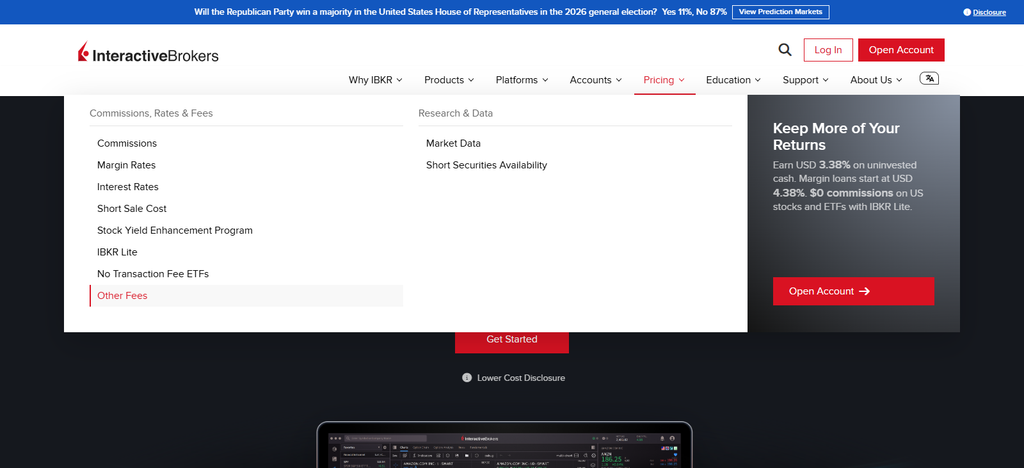Expand the Why IBKR menu

(376, 80)
